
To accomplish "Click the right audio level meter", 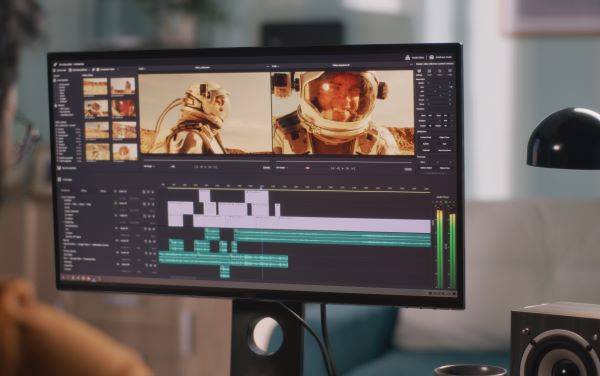I will (x=452, y=251).
